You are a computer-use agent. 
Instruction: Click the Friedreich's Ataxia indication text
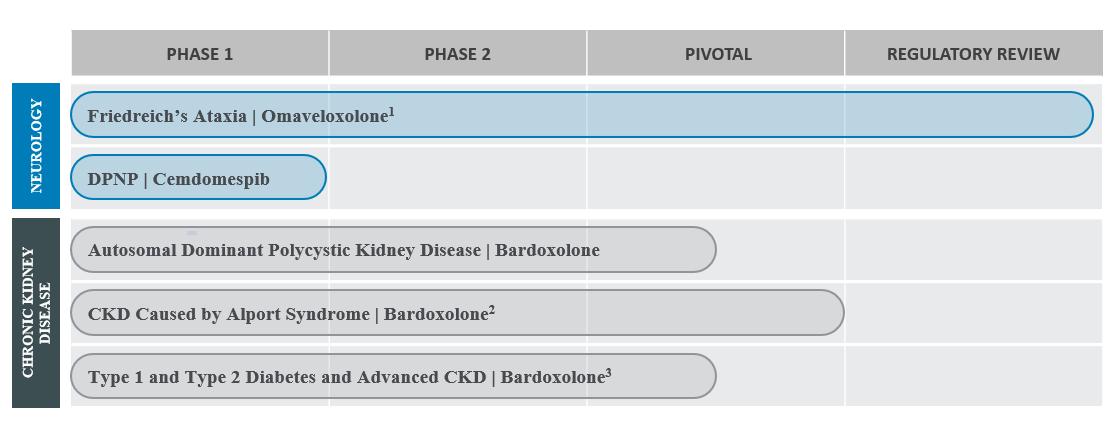166,116
